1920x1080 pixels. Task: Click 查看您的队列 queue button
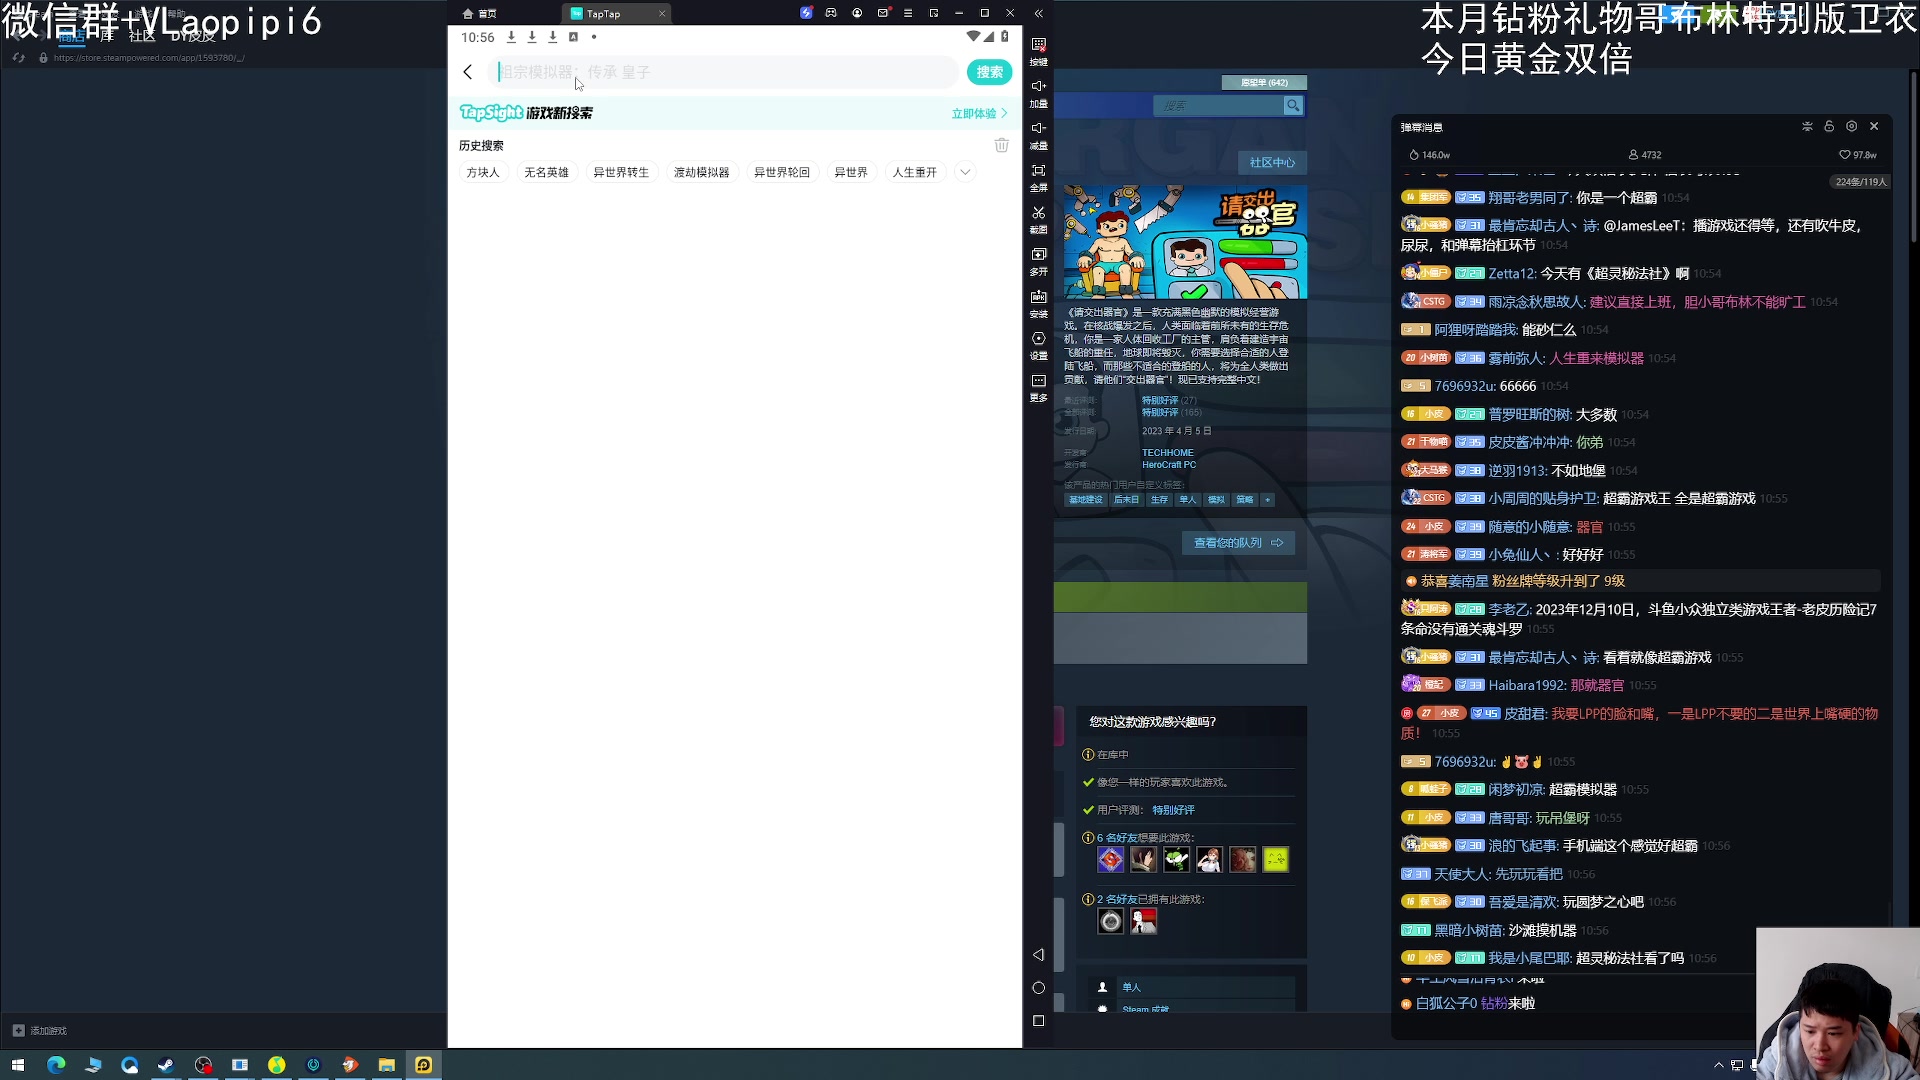pos(1238,543)
